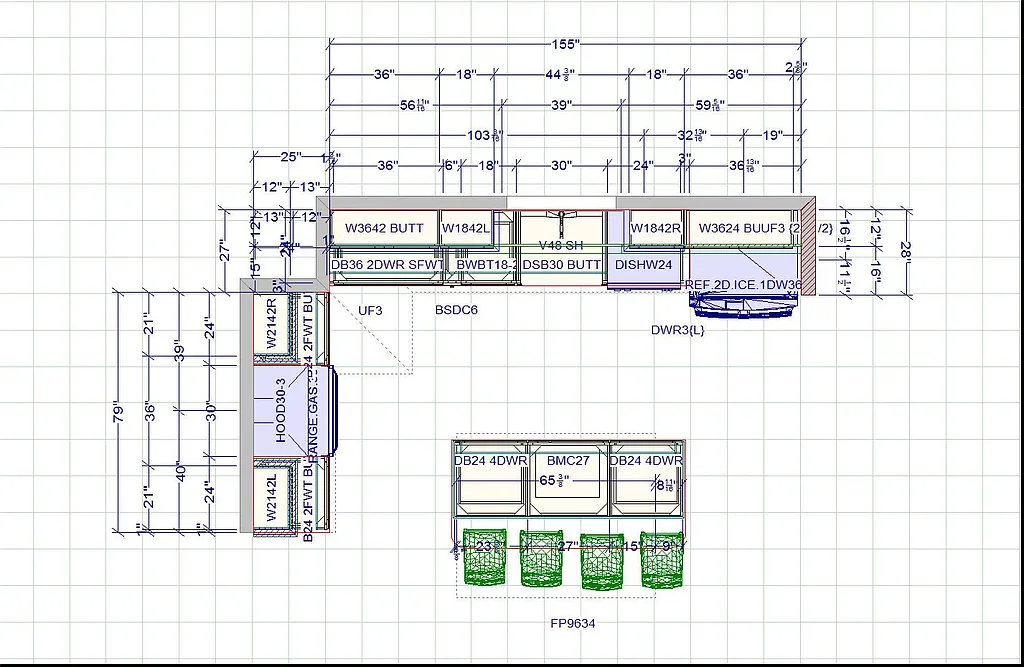The image size is (1024, 667).
Task: Select the BWBT18-2 cabinet label
Action: [x=487, y=265]
